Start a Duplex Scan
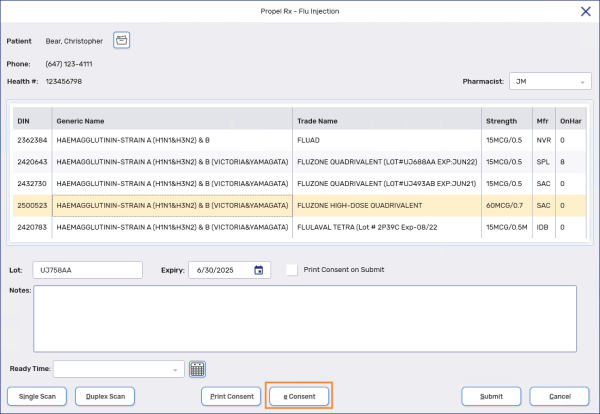Viewport: 600px width, 414px height. pos(103,396)
